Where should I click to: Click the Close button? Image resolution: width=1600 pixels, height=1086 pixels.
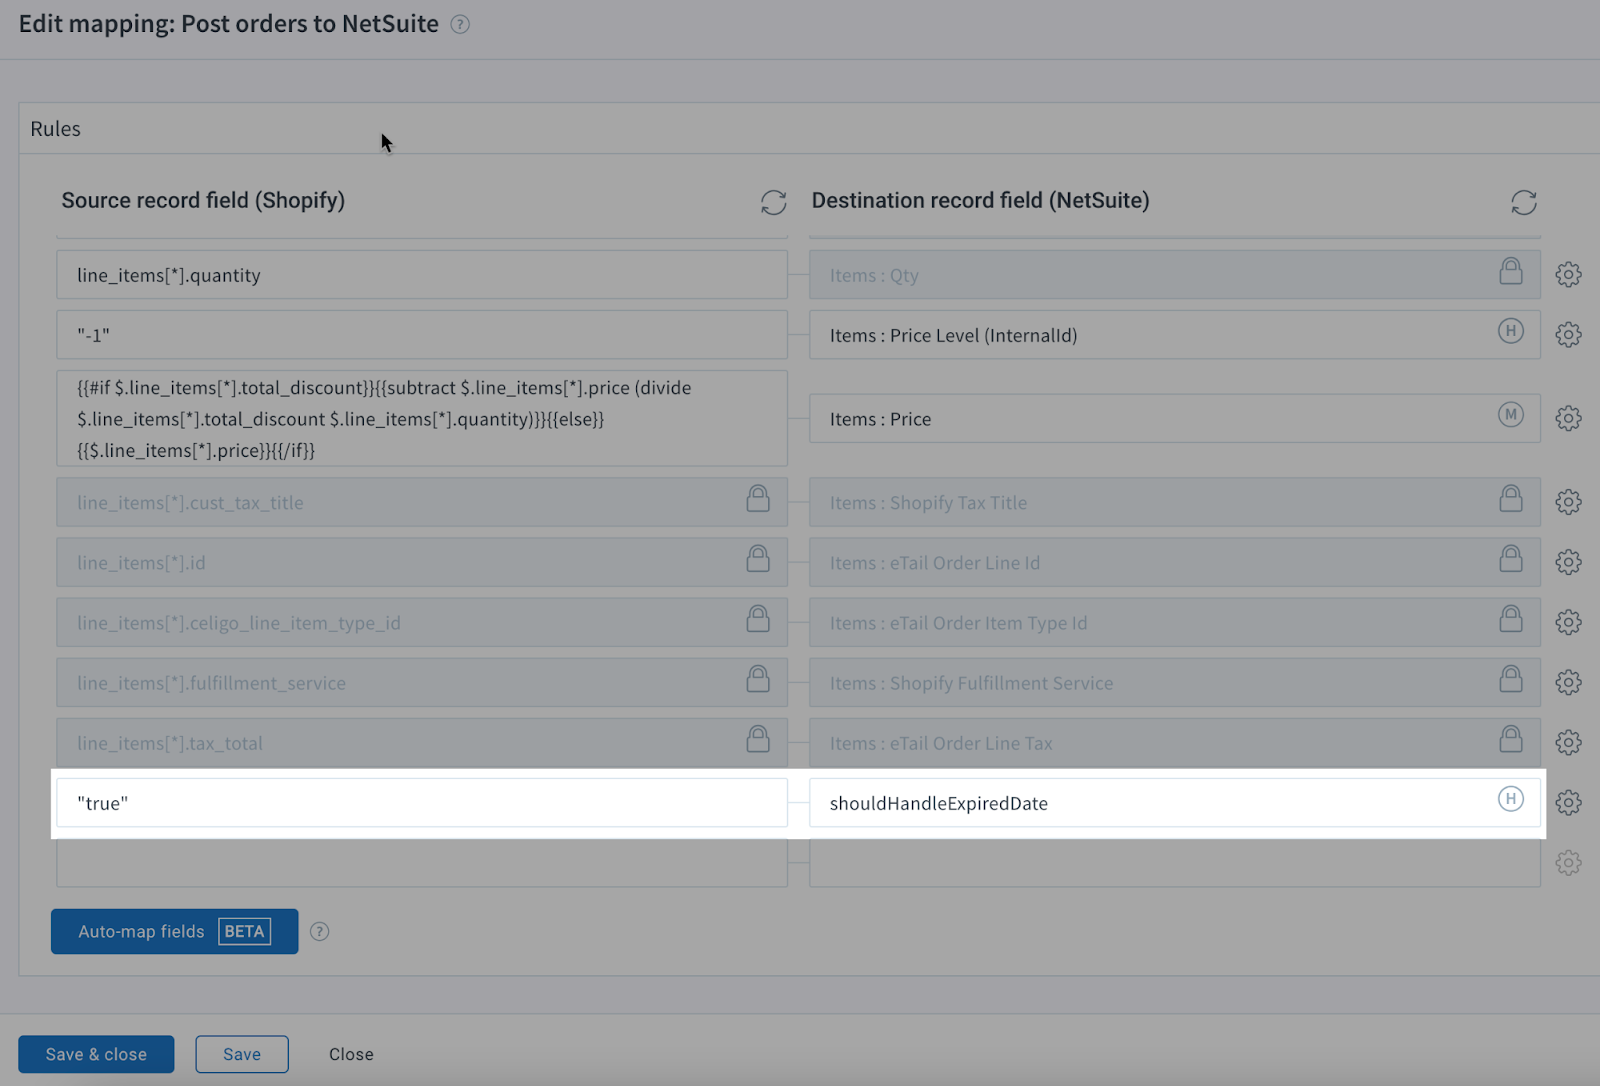pyautogui.click(x=351, y=1054)
